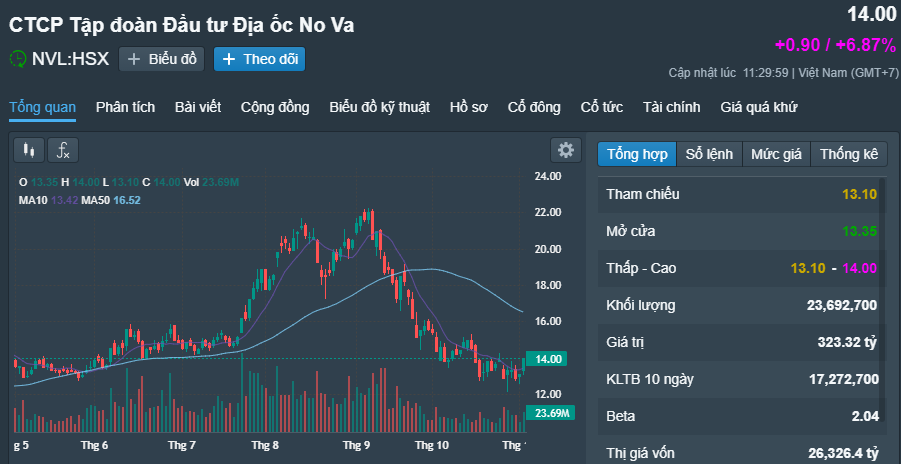The width and height of the screenshot is (901, 464).
Task: Click the Mở cửa value 13.35
Action: (x=860, y=231)
